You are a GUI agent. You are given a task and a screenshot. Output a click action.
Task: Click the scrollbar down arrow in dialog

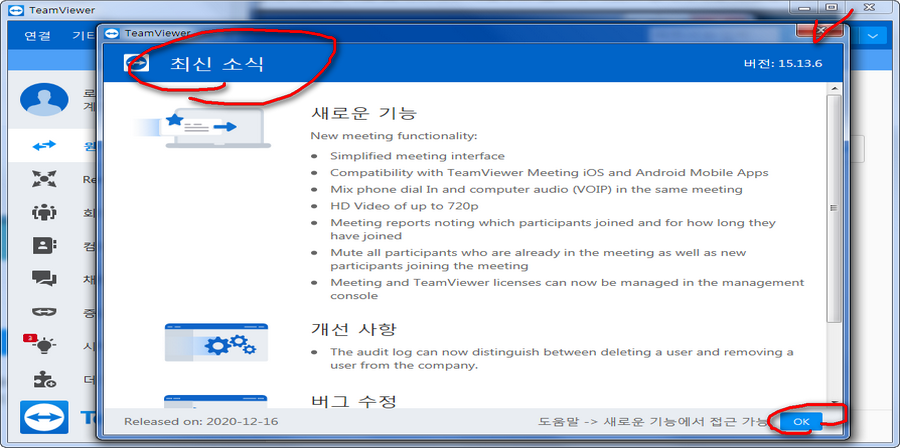pyautogui.click(x=834, y=403)
